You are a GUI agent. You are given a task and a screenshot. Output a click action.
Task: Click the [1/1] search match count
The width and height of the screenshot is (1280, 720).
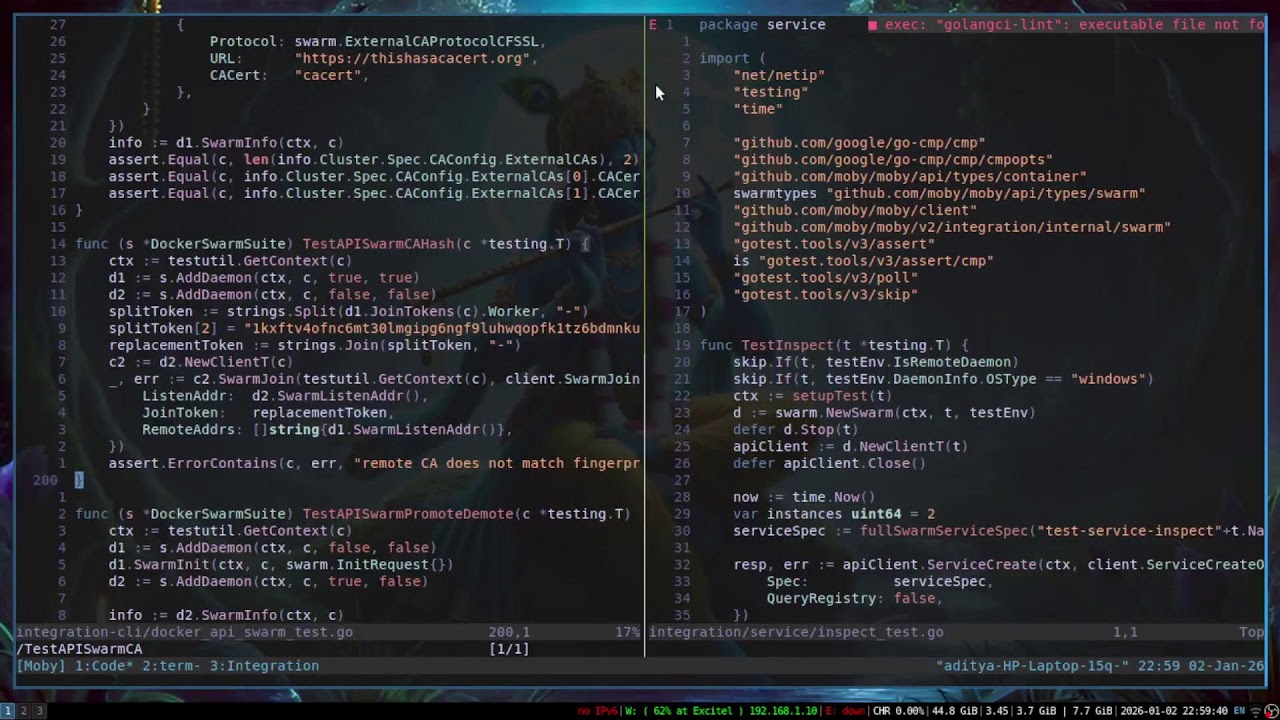(x=509, y=649)
